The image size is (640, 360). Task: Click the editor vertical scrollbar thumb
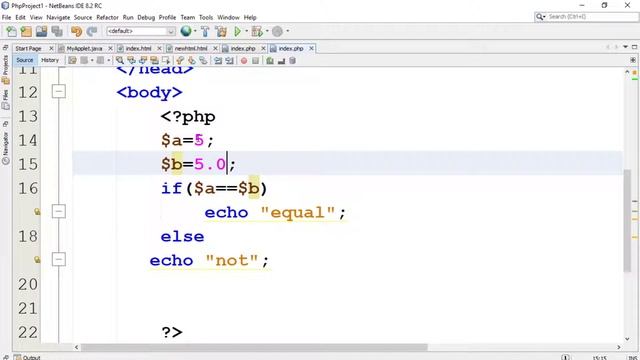point(627,221)
